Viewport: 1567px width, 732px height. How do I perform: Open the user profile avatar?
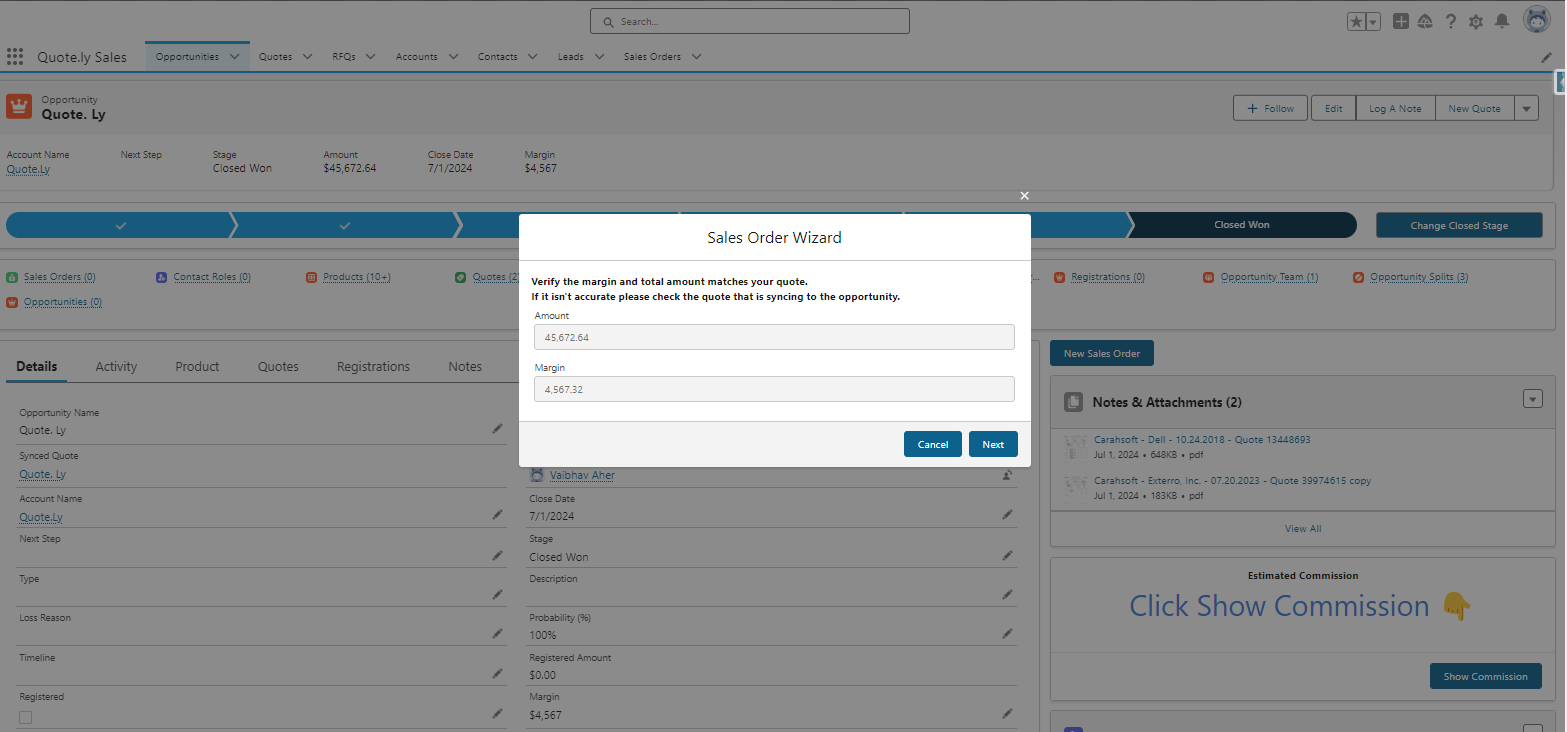pyautogui.click(x=1537, y=20)
